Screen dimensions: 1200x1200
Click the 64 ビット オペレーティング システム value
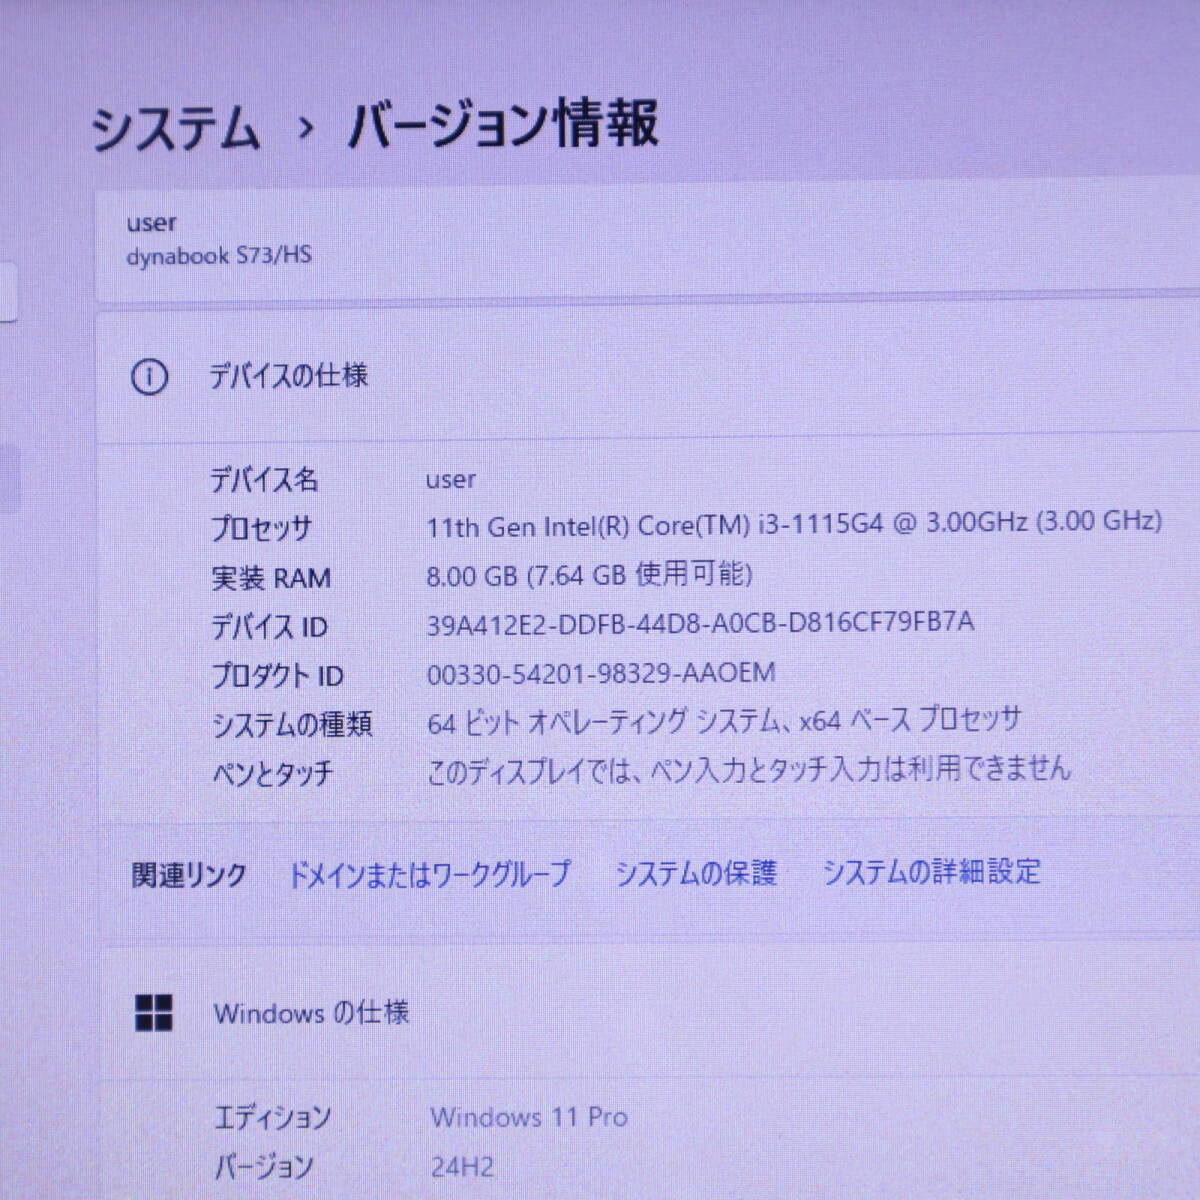pos(725,720)
